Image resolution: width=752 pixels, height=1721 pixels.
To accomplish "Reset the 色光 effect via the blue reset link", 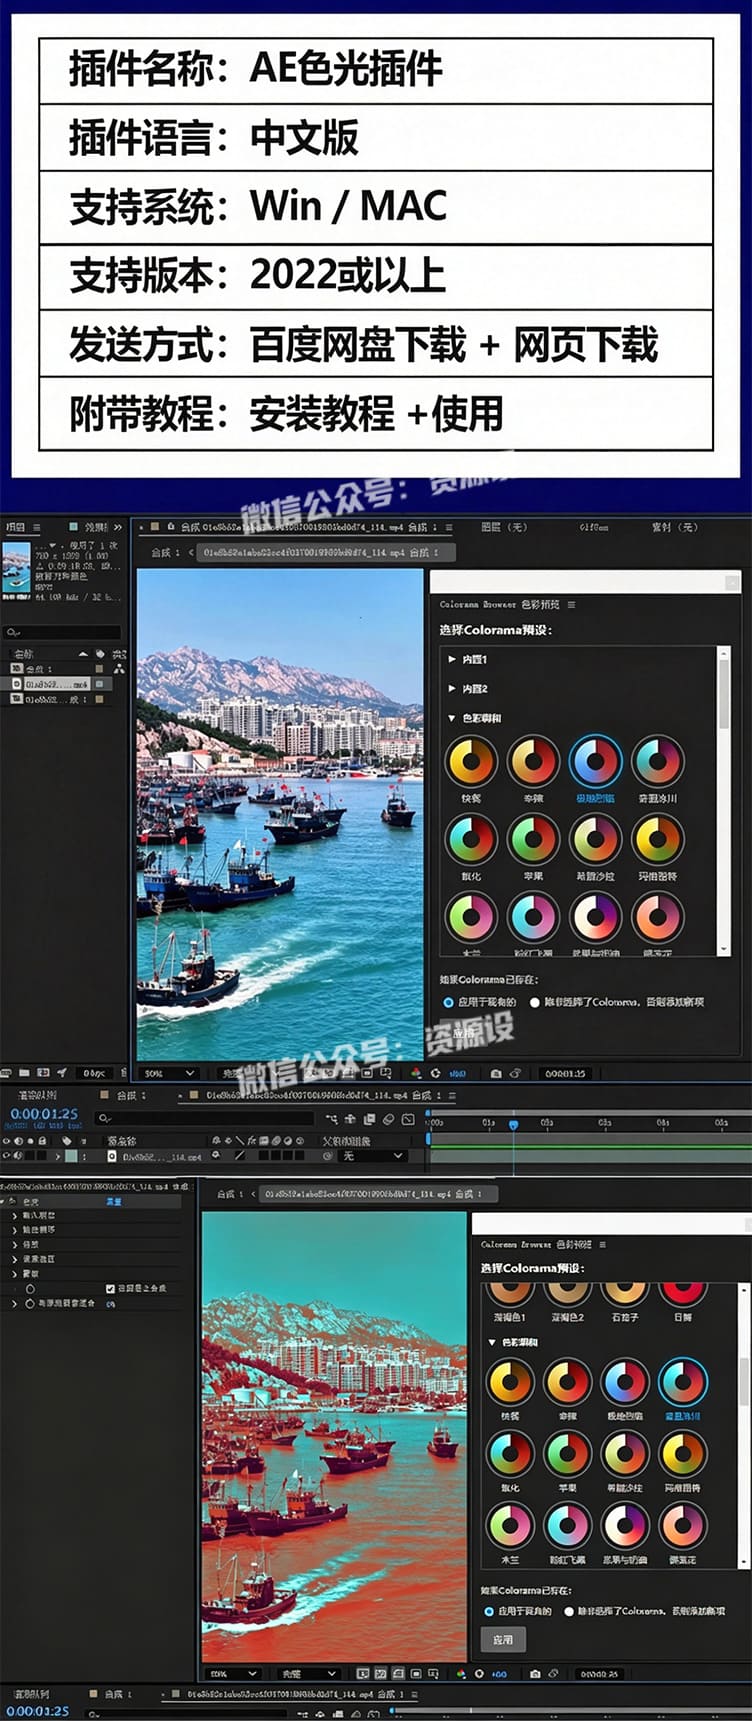I will [114, 1202].
